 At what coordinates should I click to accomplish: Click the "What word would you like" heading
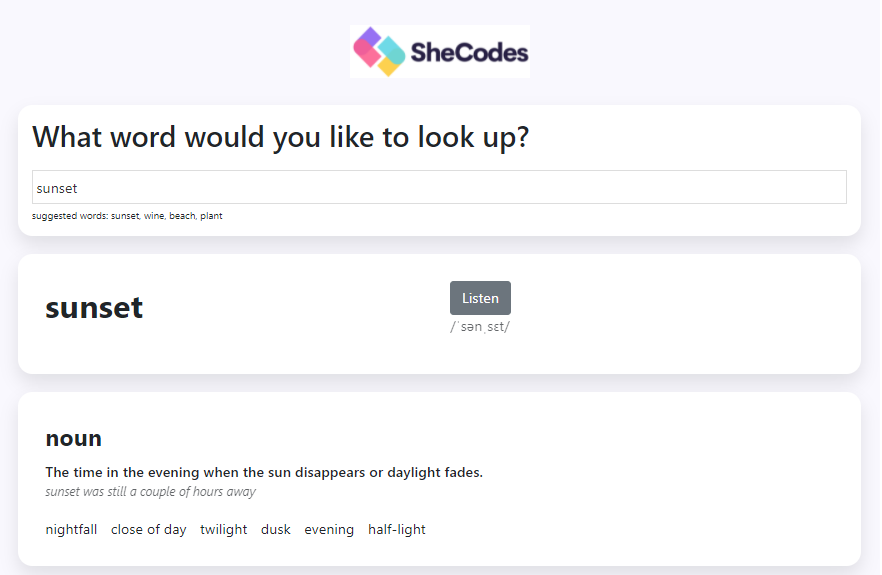pos(281,137)
